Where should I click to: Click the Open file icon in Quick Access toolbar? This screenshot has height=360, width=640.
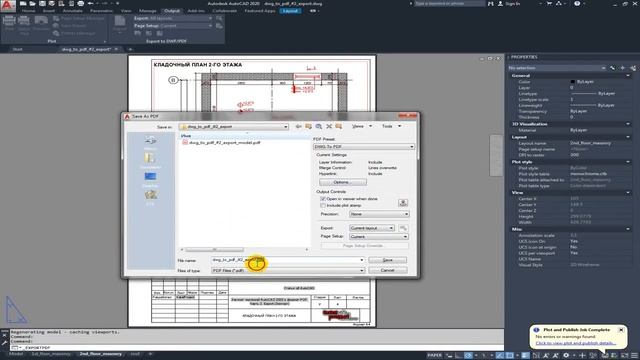33,3
